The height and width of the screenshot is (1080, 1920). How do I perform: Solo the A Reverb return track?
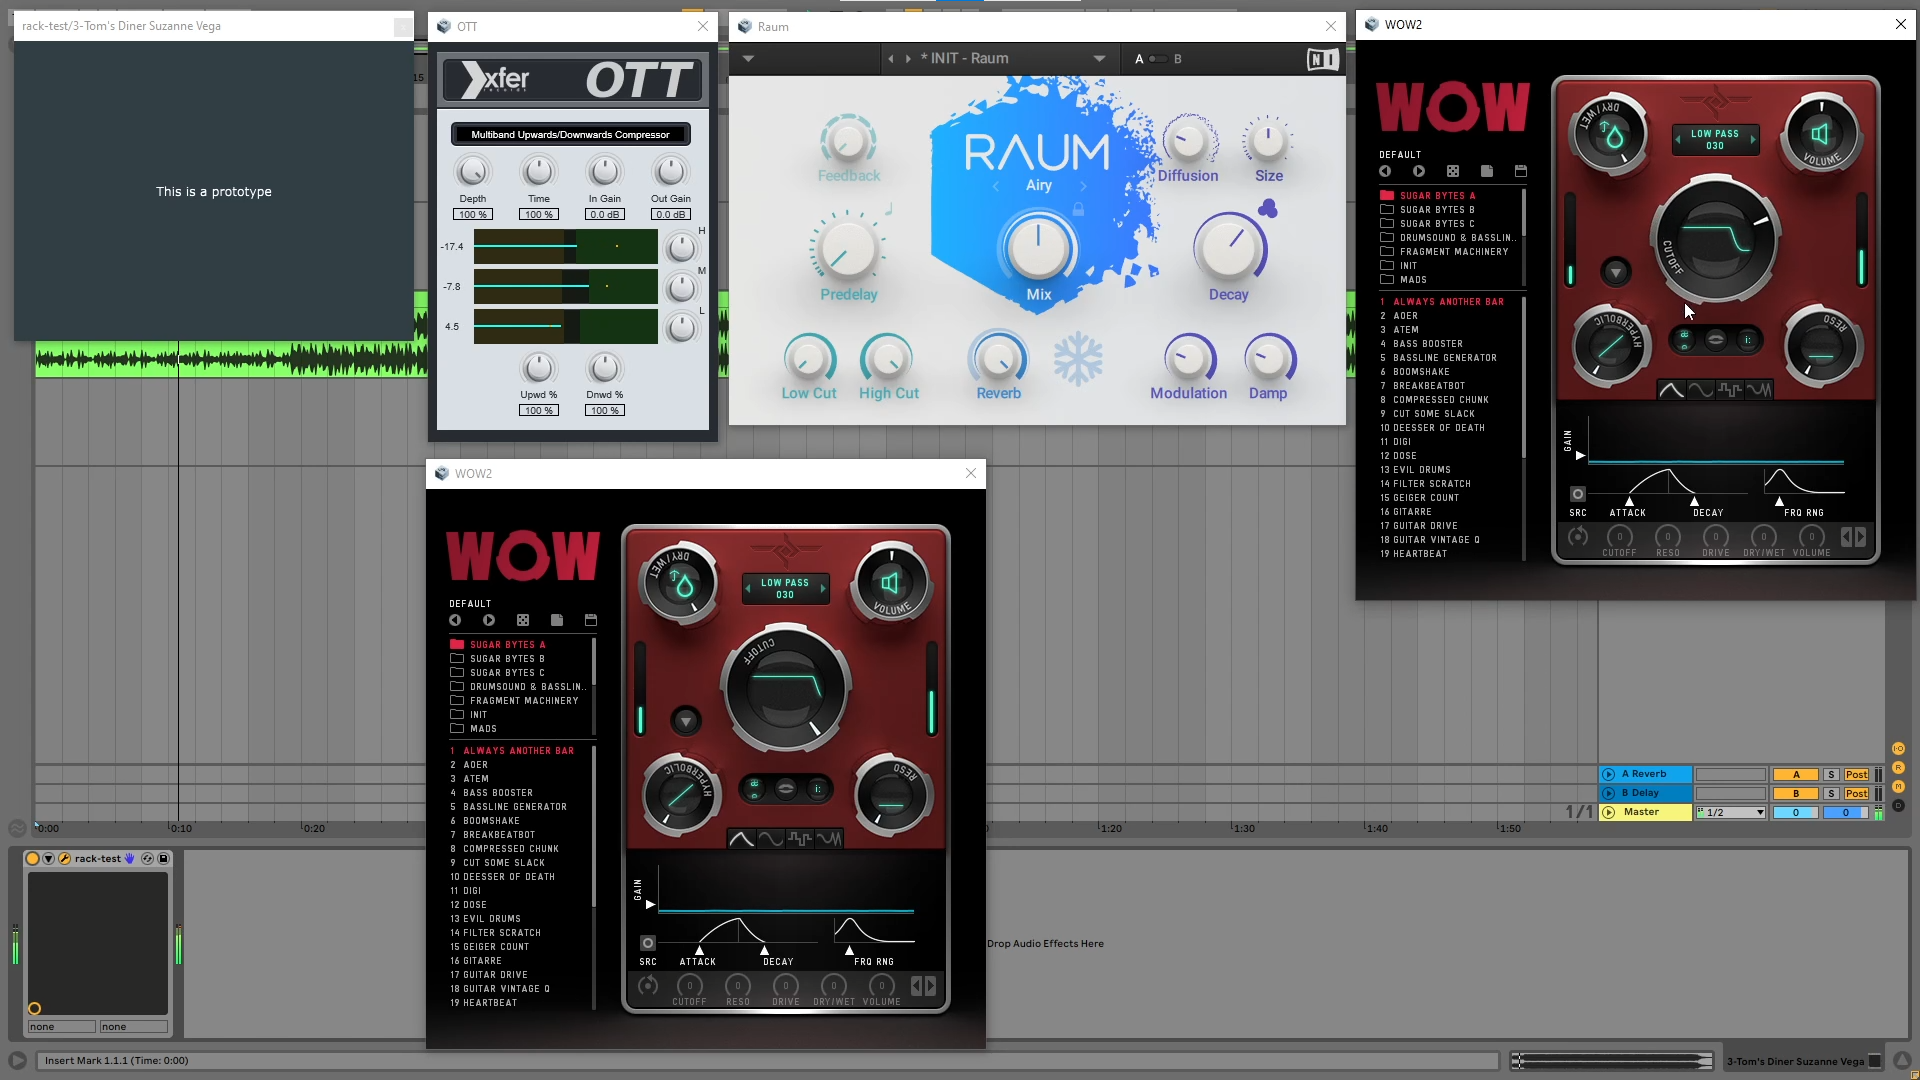1831,775
